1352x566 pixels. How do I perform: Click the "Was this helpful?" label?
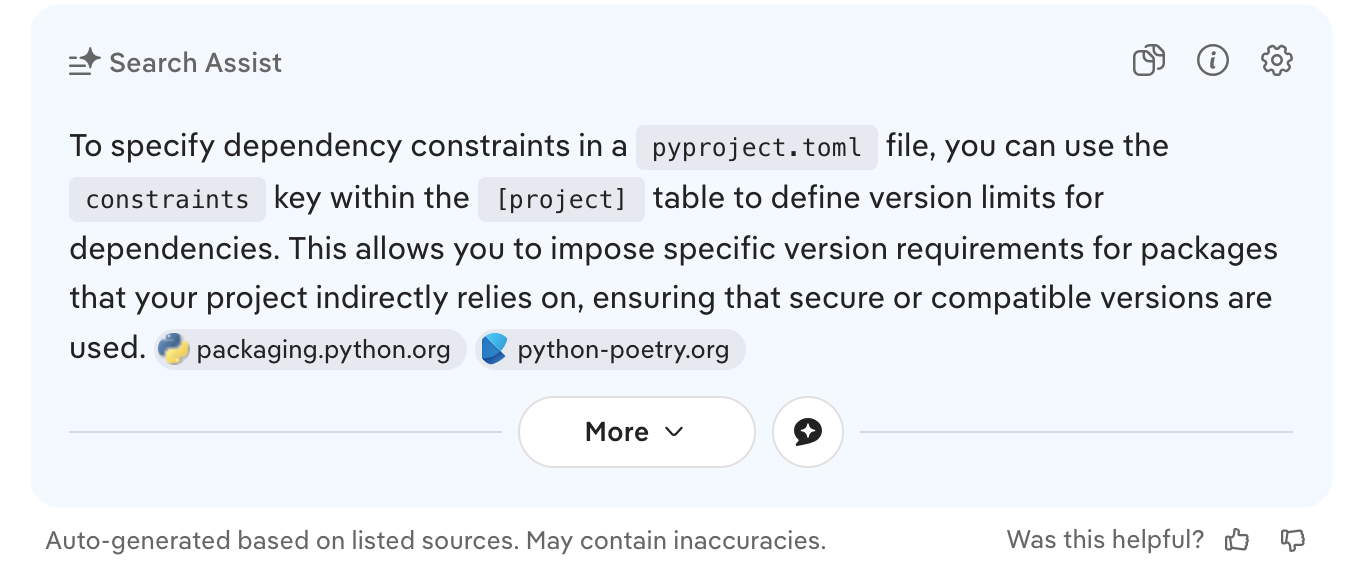(x=1105, y=541)
